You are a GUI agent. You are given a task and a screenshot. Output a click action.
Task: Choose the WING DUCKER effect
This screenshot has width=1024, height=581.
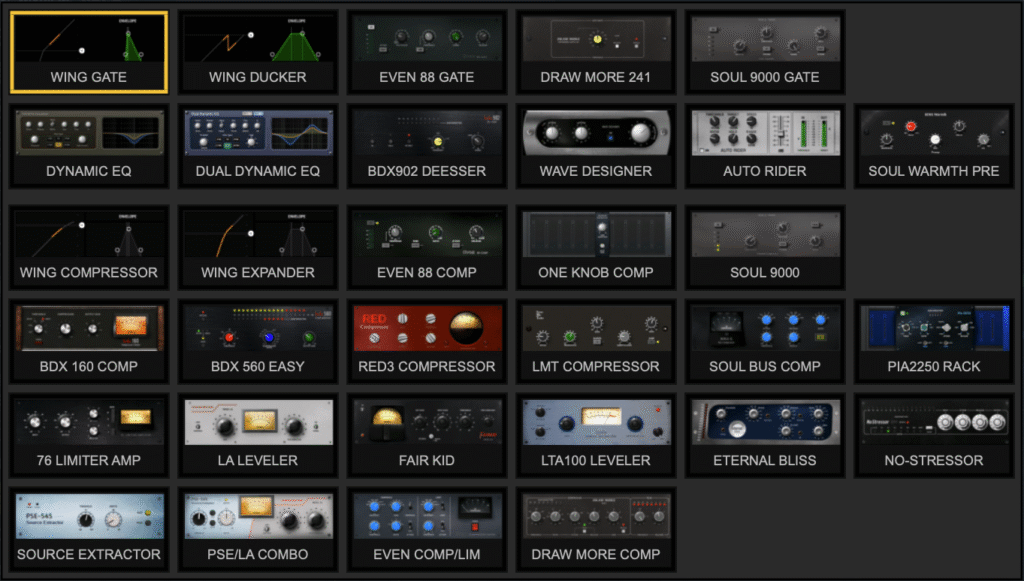[x=258, y=52]
